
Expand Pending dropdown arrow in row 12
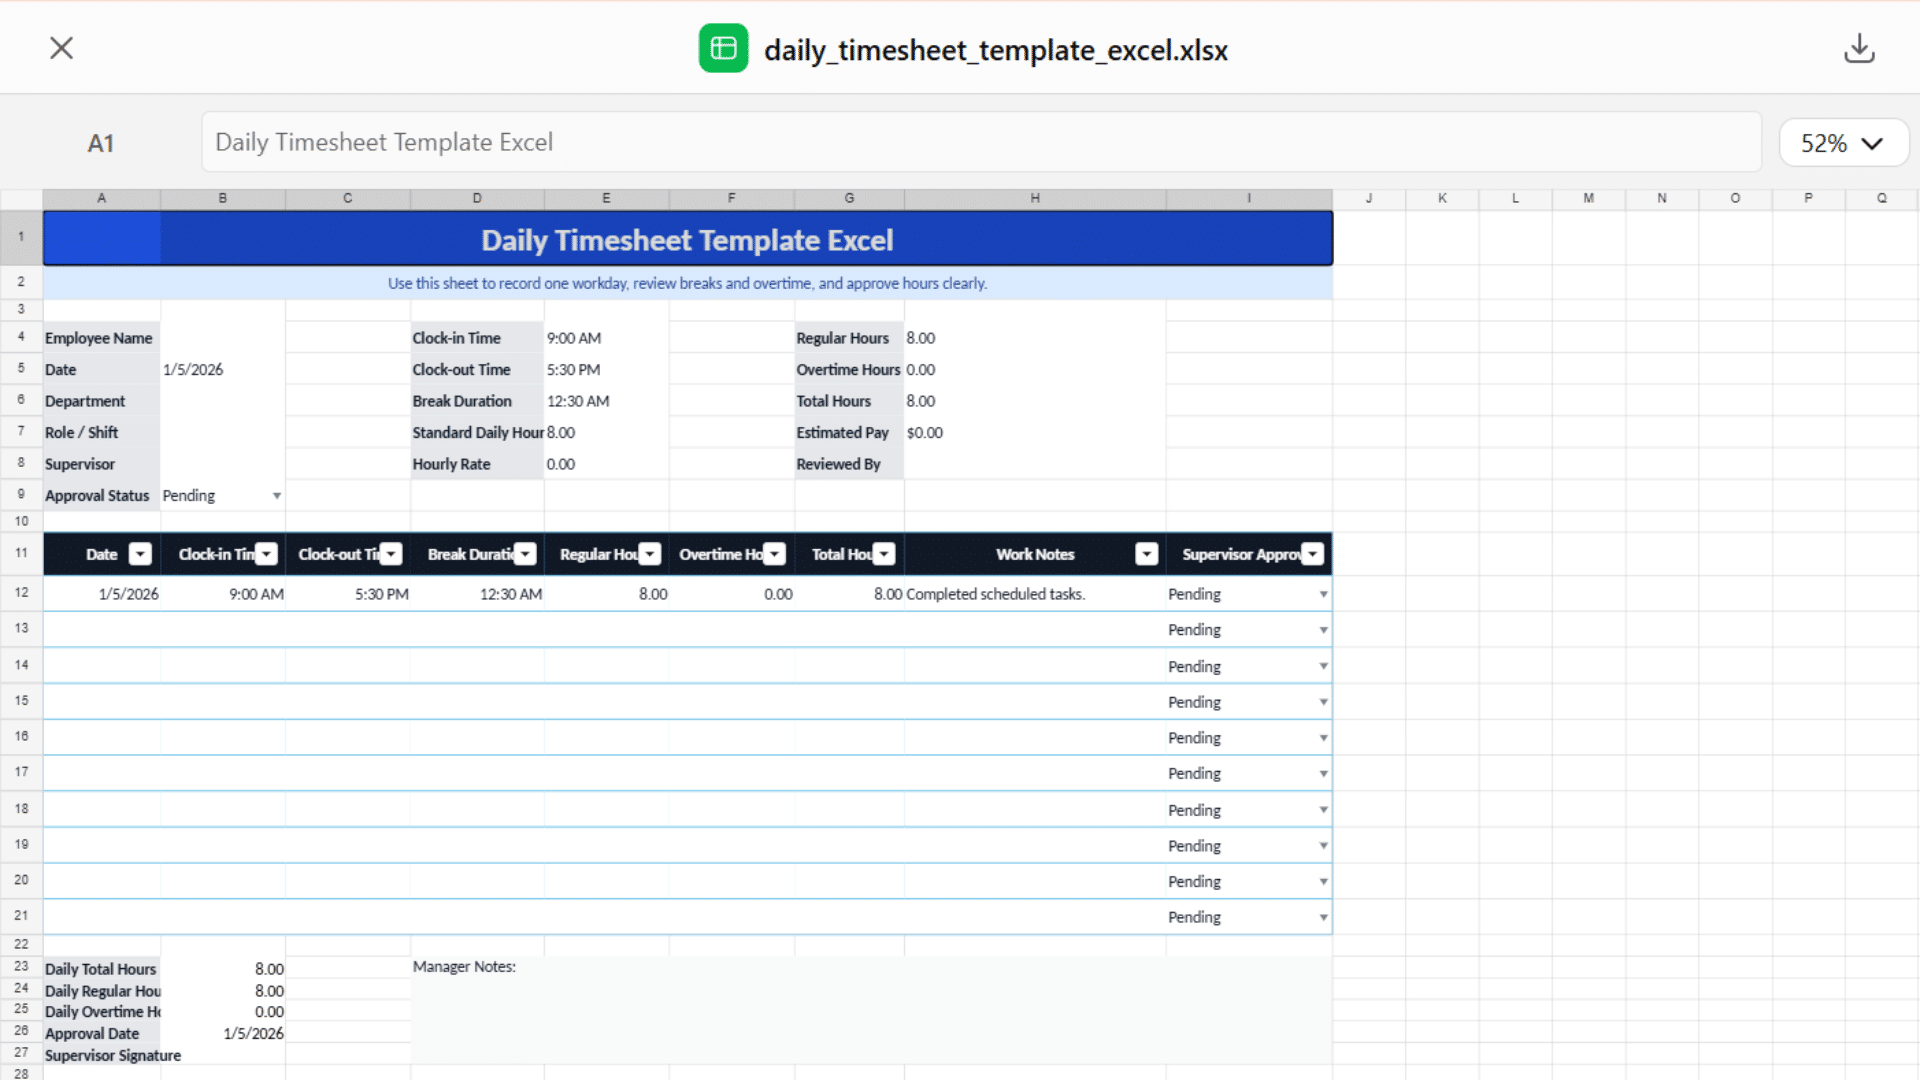click(x=1323, y=594)
